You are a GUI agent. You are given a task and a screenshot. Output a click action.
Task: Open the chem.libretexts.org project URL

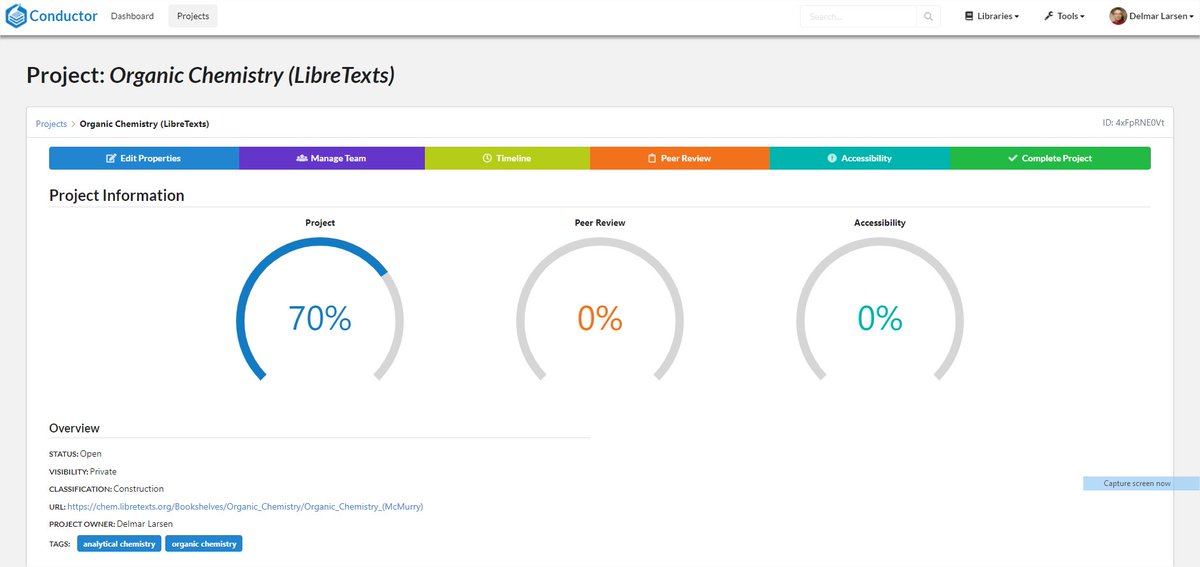click(245, 507)
